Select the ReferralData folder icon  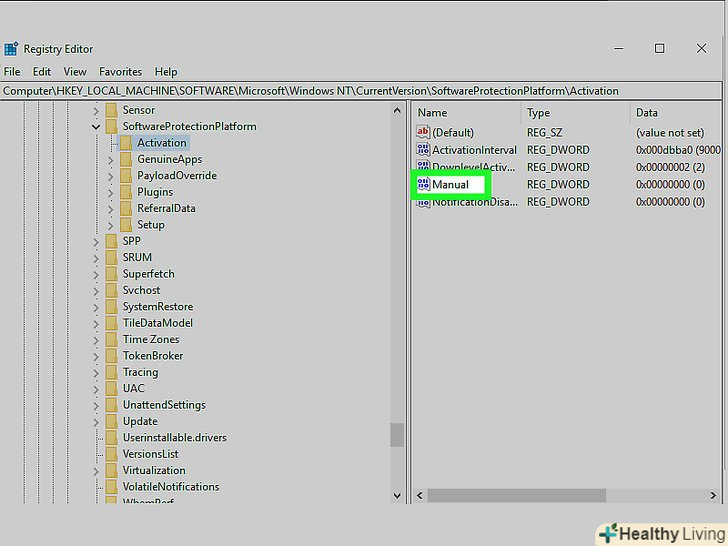click(126, 208)
